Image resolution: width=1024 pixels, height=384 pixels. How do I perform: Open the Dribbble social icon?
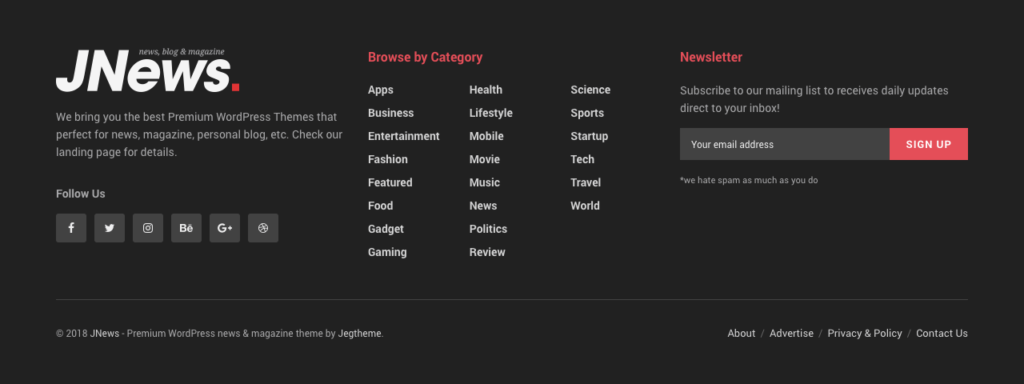point(263,228)
